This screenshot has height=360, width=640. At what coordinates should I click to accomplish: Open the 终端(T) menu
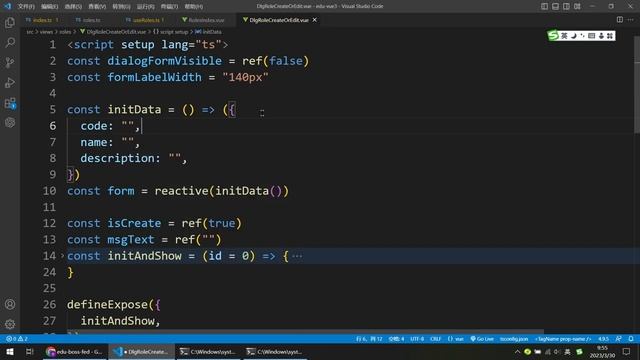click(x=169, y=7)
